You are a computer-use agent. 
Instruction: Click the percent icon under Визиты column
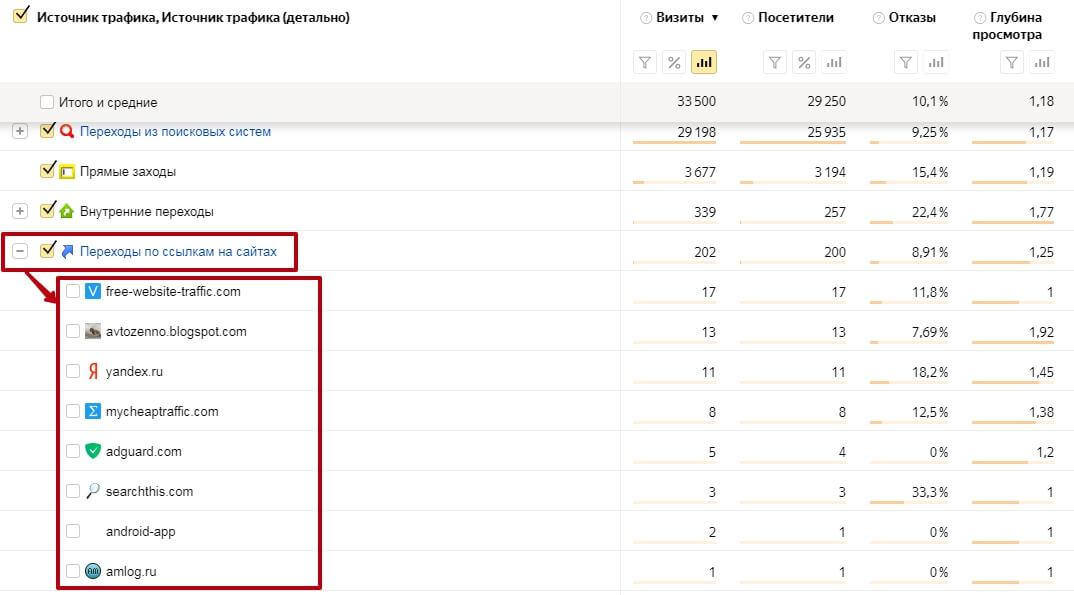click(x=675, y=63)
